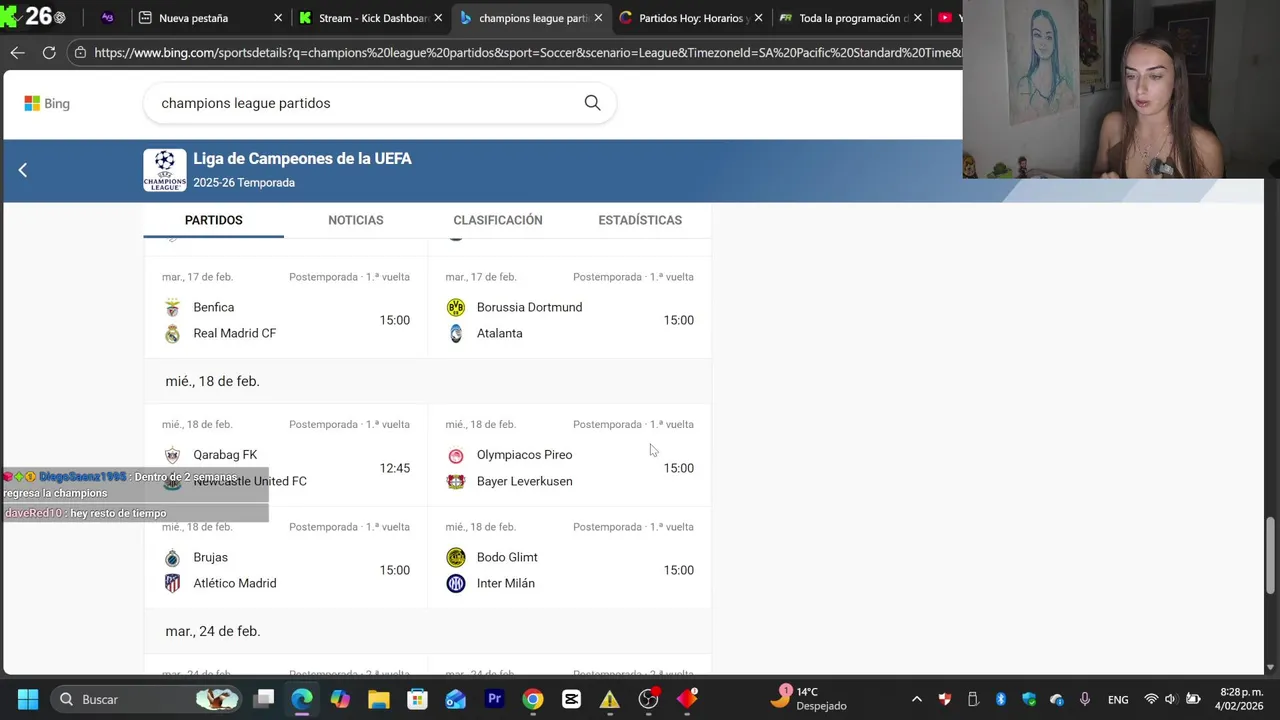Click the Bing logo
Image resolution: width=1280 pixels, height=720 pixels.
pyautogui.click(x=47, y=103)
